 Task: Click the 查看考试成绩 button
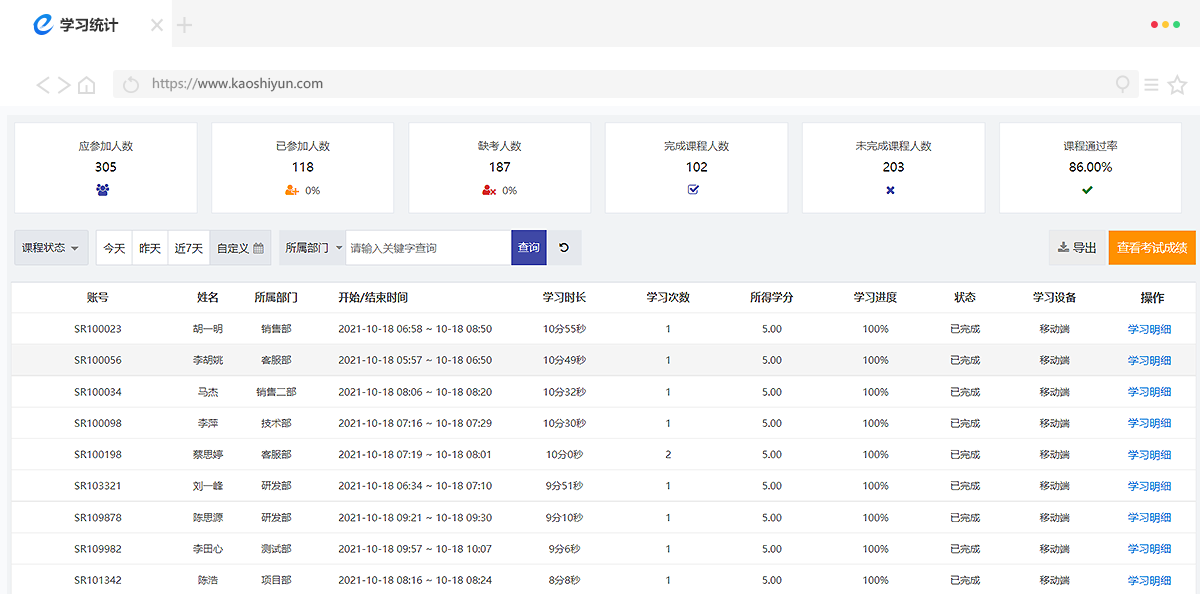(x=1152, y=248)
